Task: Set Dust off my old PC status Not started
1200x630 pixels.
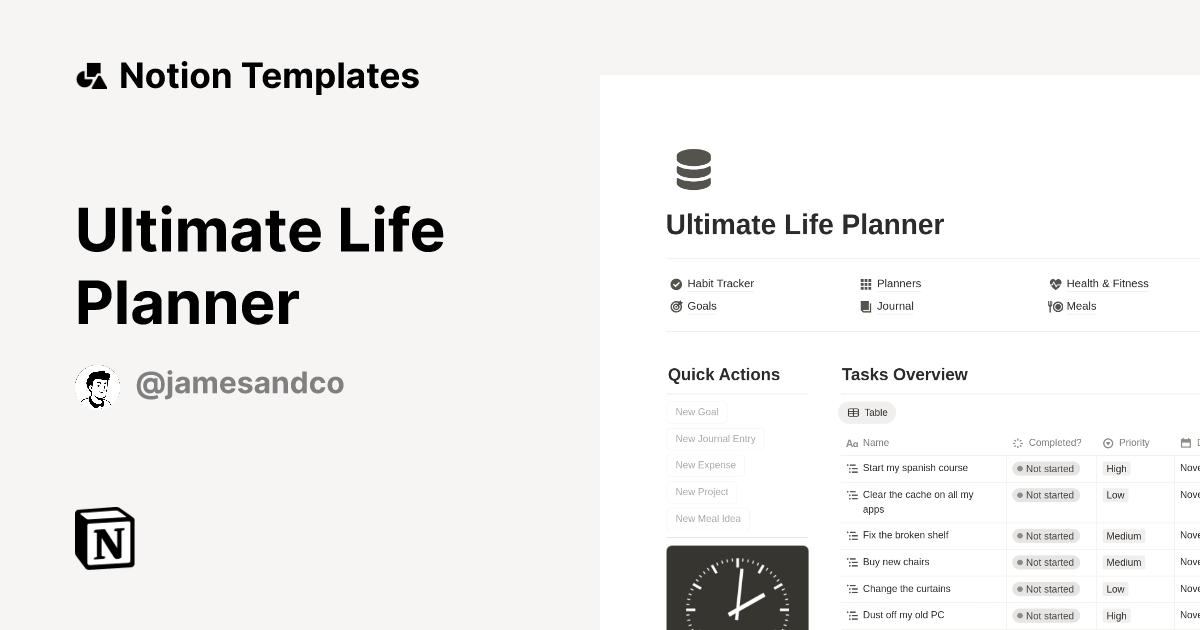Action: [x=1046, y=615]
